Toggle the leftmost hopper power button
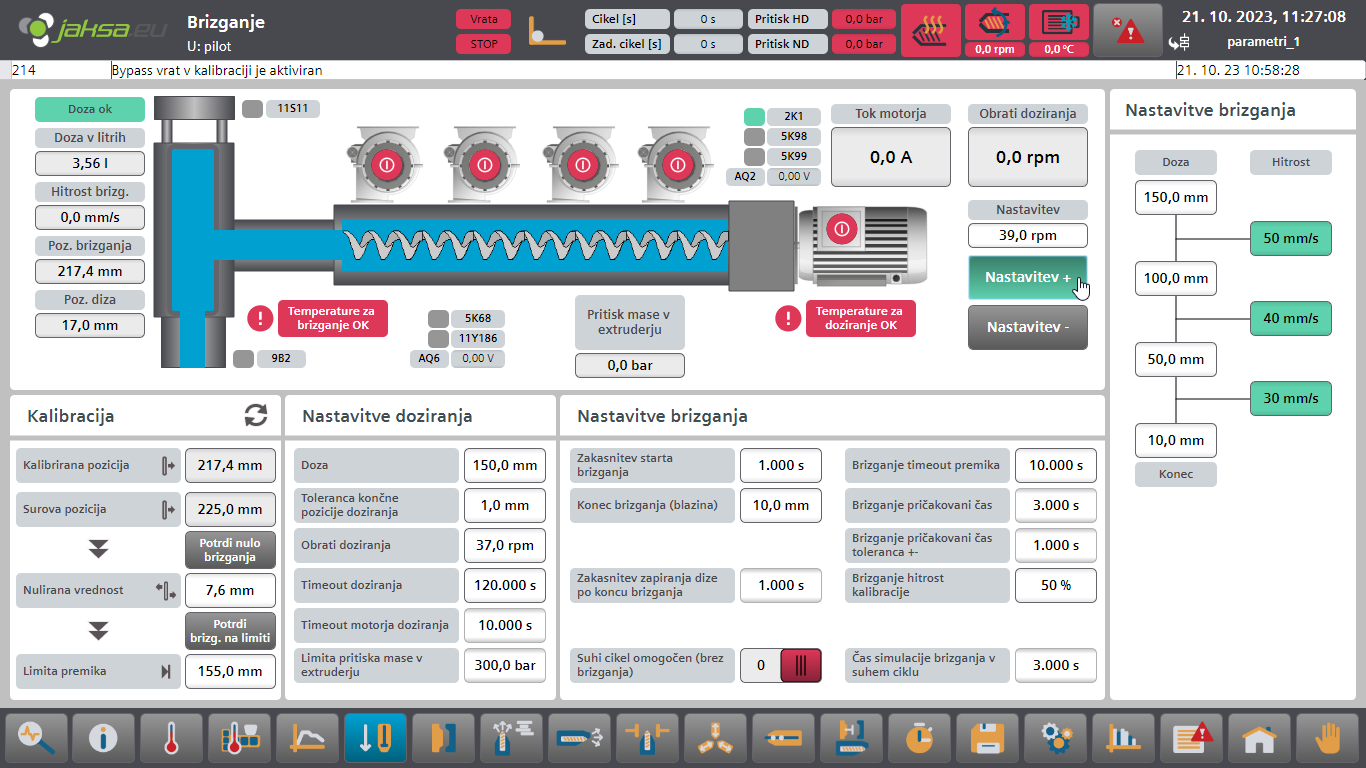 pyautogui.click(x=388, y=163)
